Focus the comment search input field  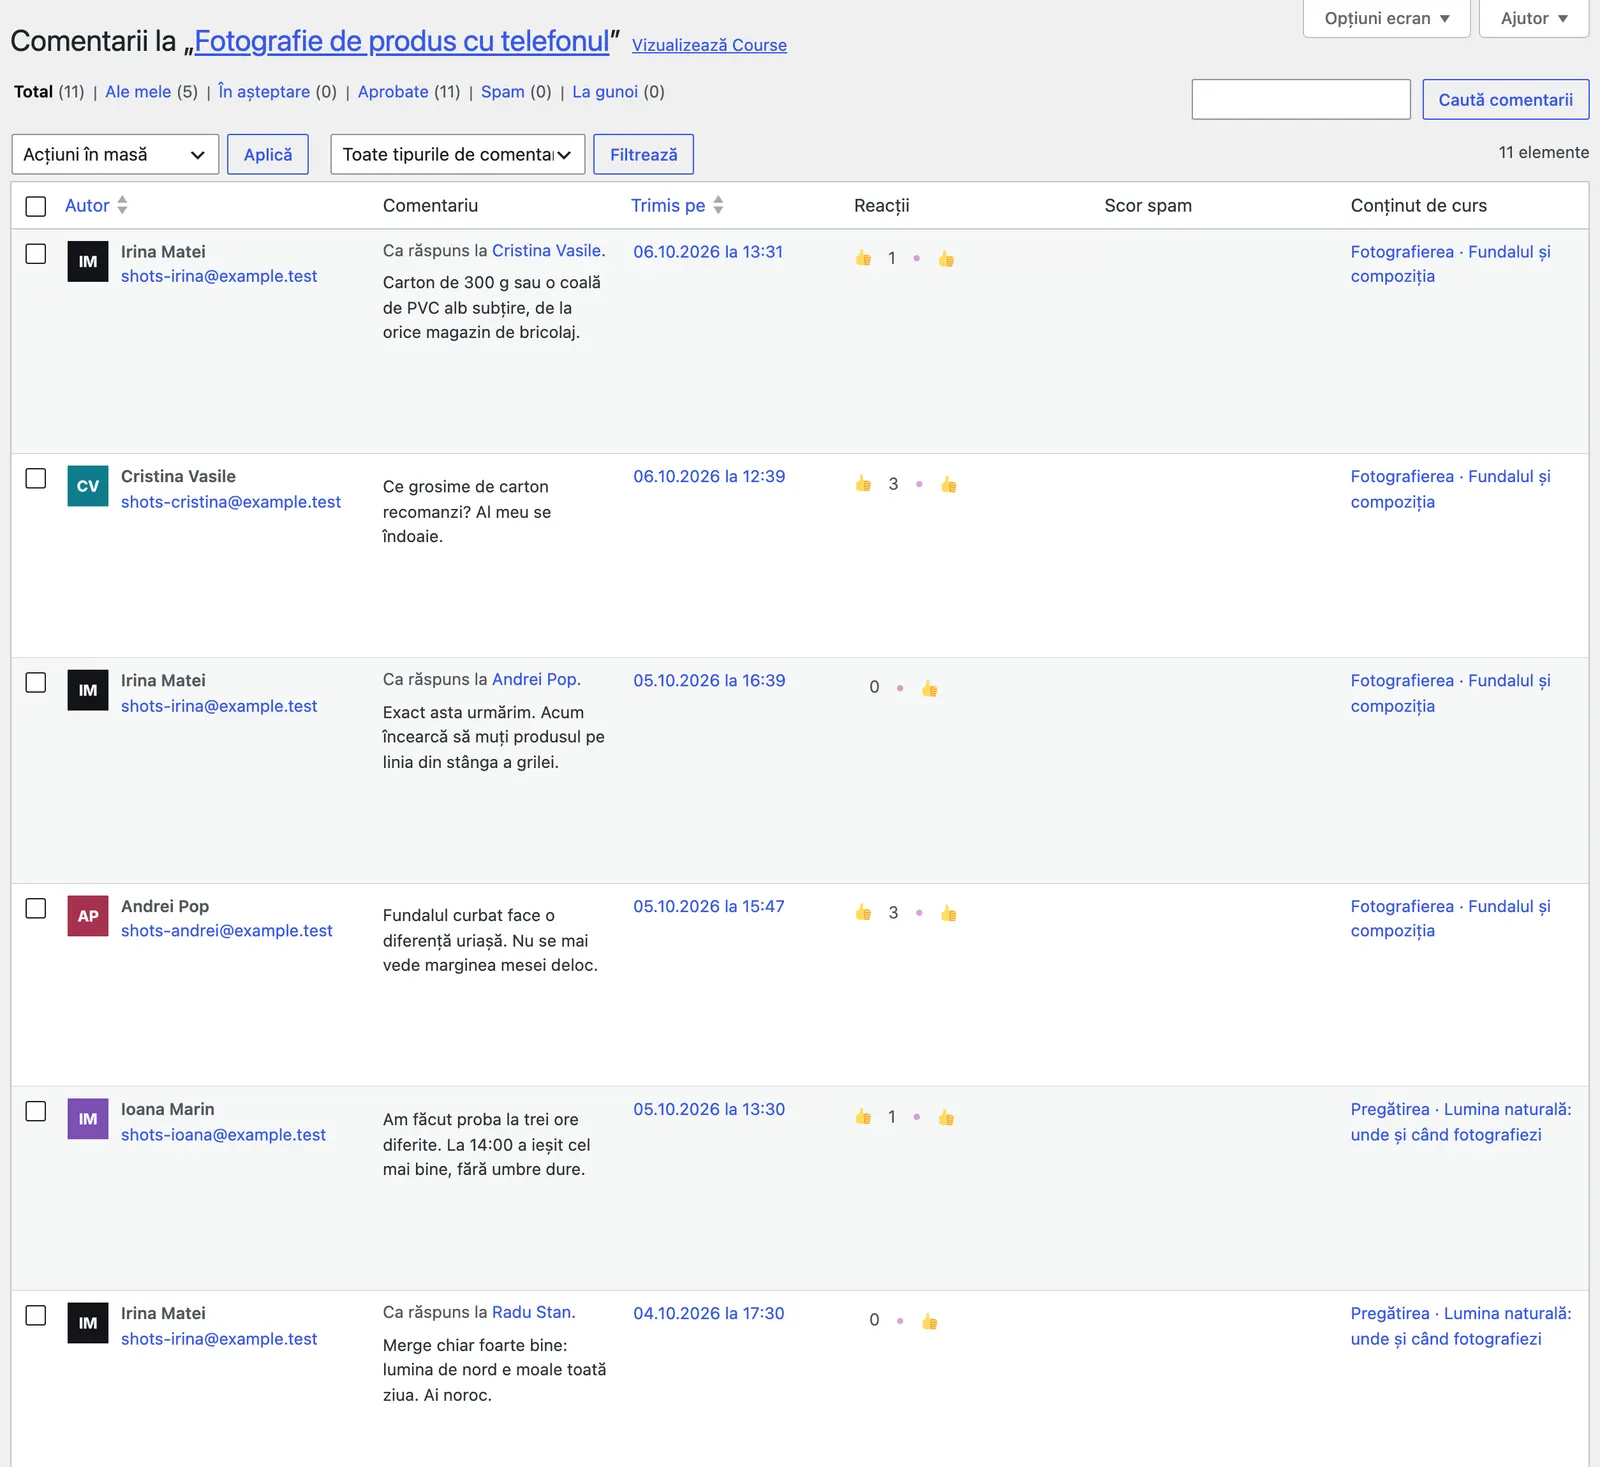(1301, 99)
